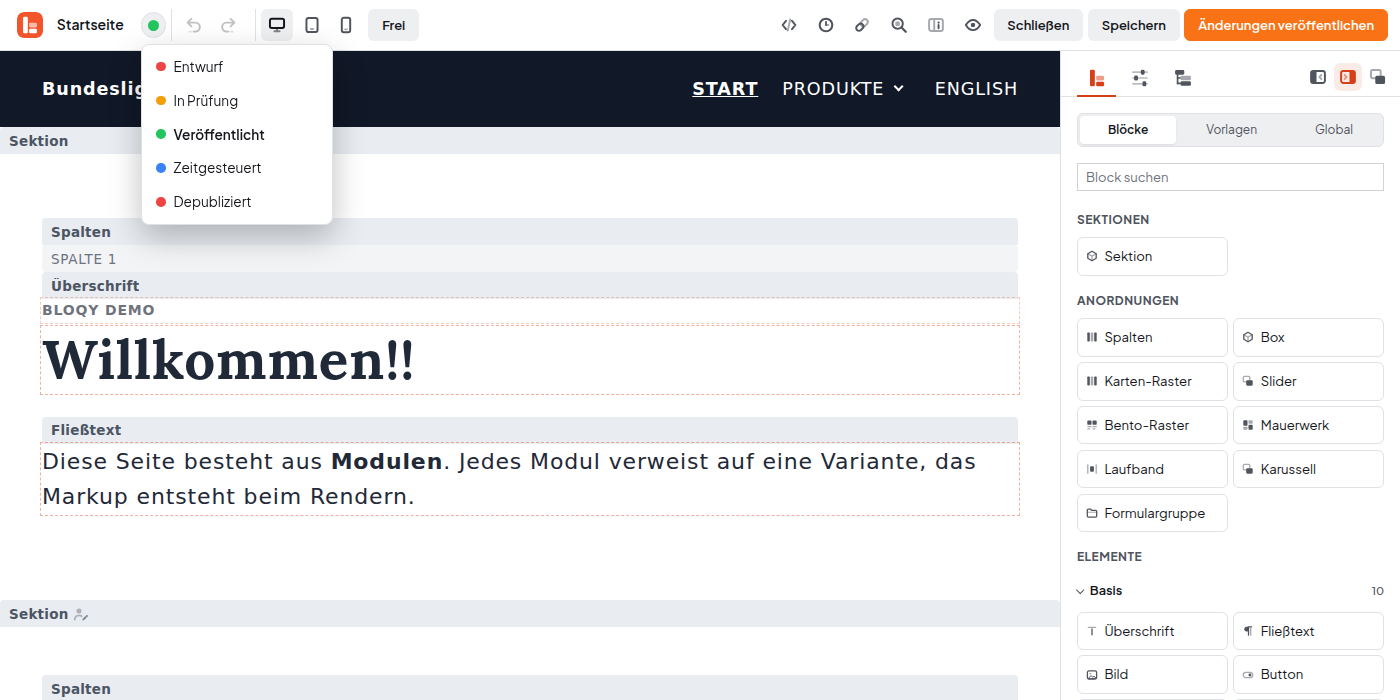Add the Formulargruppe block
Image resolution: width=1400 pixels, height=700 pixels.
pyautogui.click(x=1152, y=513)
